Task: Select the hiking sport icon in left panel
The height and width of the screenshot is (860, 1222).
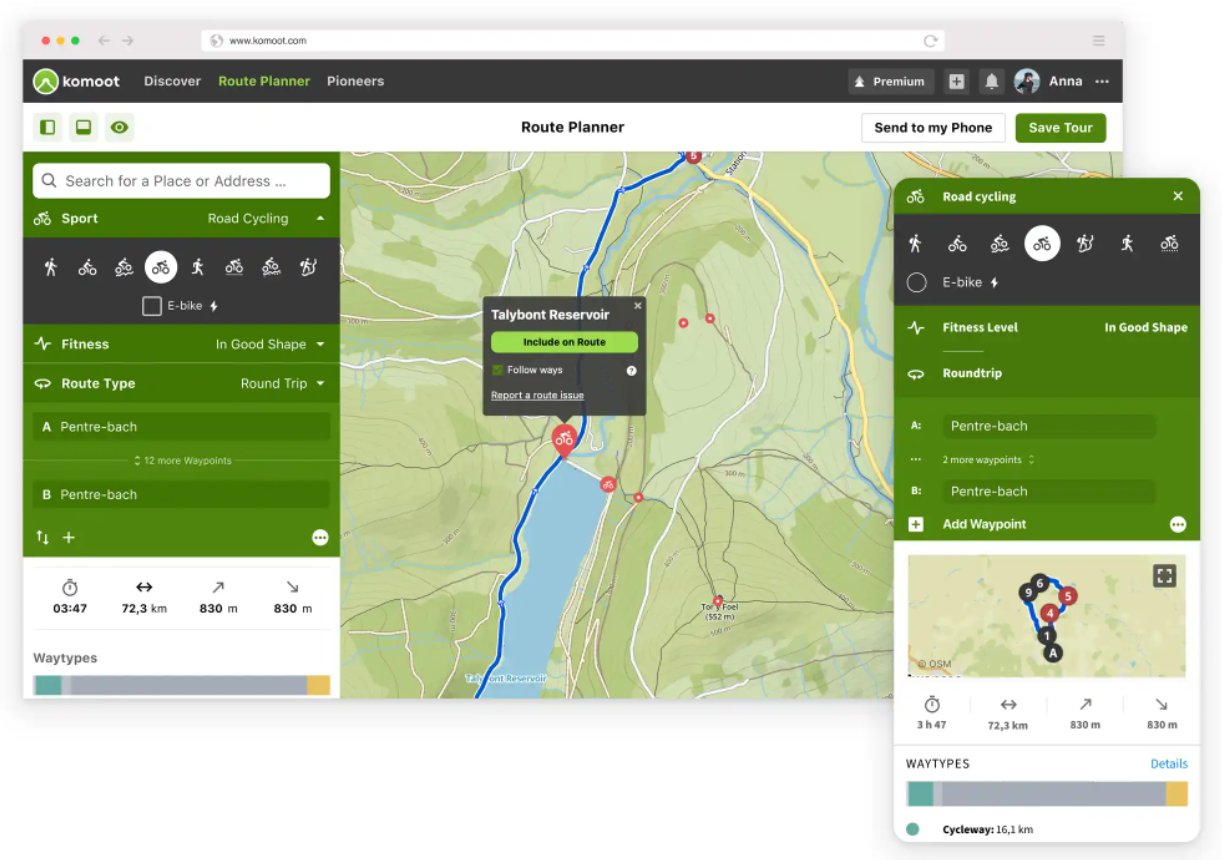Action: [x=51, y=267]
